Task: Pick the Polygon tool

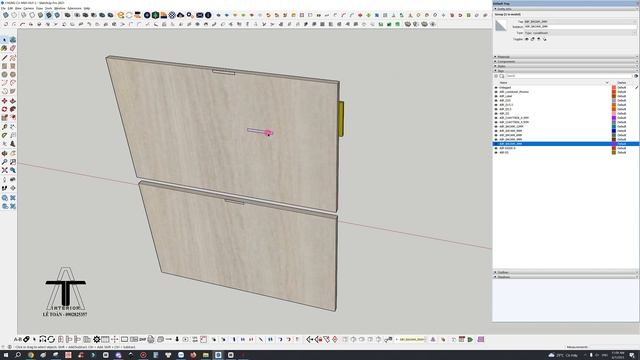Action: click(x=13, y=75)
